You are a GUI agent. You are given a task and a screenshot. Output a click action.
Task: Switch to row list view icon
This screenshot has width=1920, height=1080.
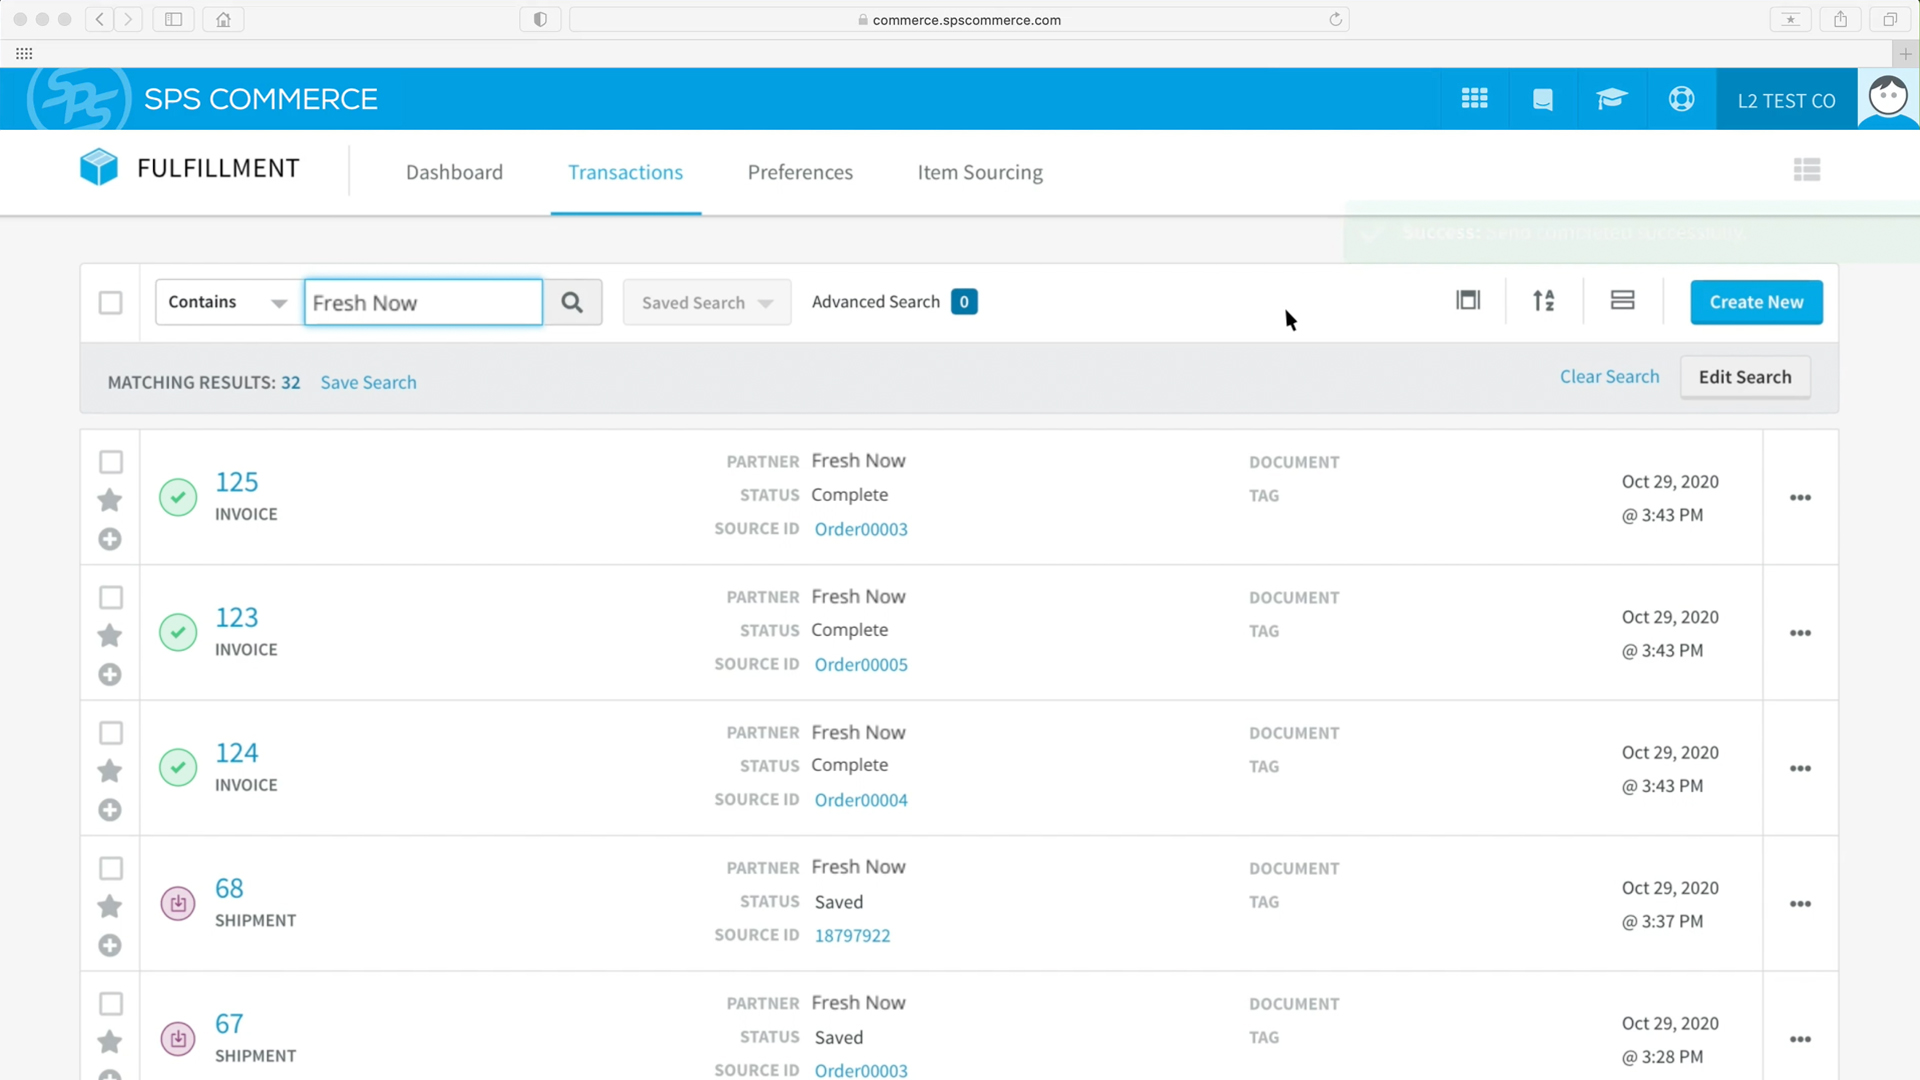pyautogui.click(x=1622, y=301)
